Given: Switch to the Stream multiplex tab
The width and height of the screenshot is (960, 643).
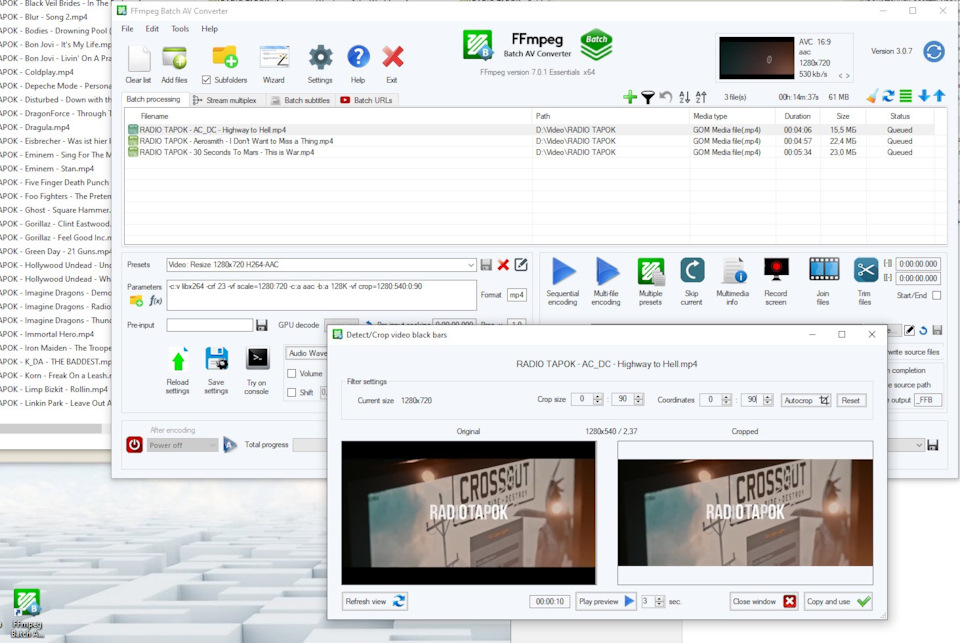Looking at the screenshot, I should [x=225, y=100].
